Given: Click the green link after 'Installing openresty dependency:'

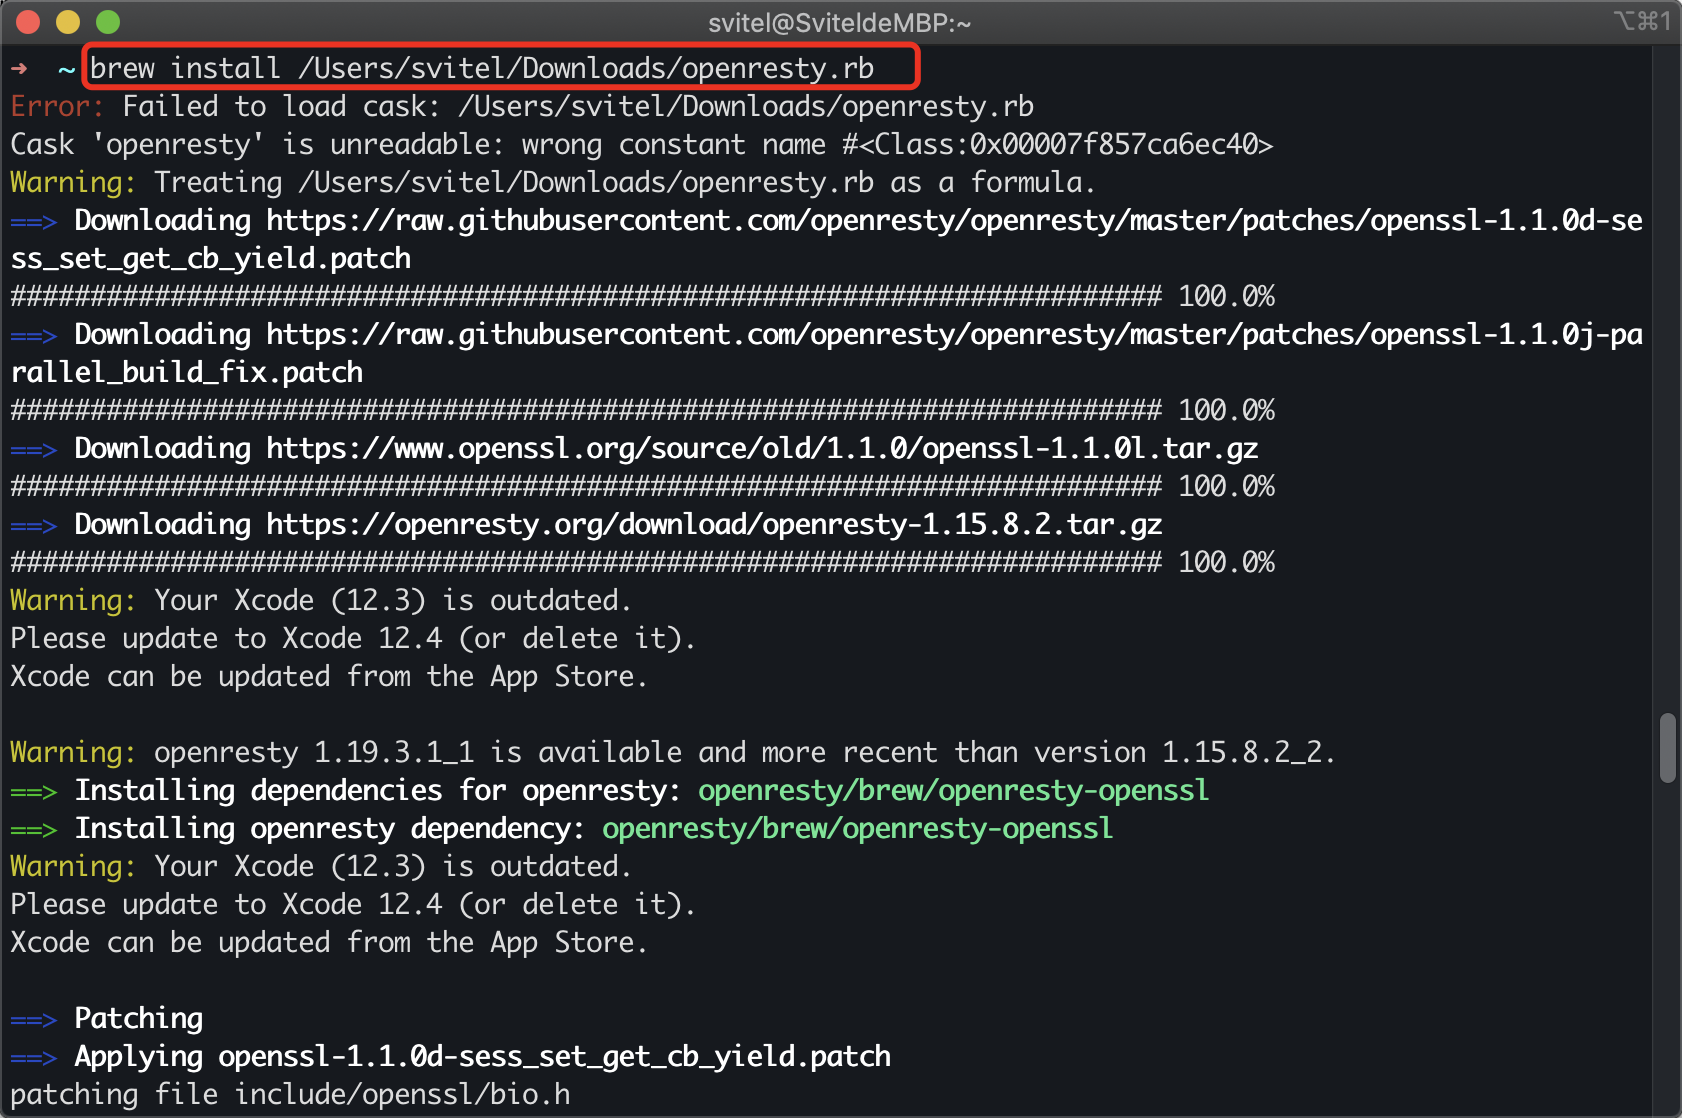Looking at the screenshot, I should click(857, 828).
